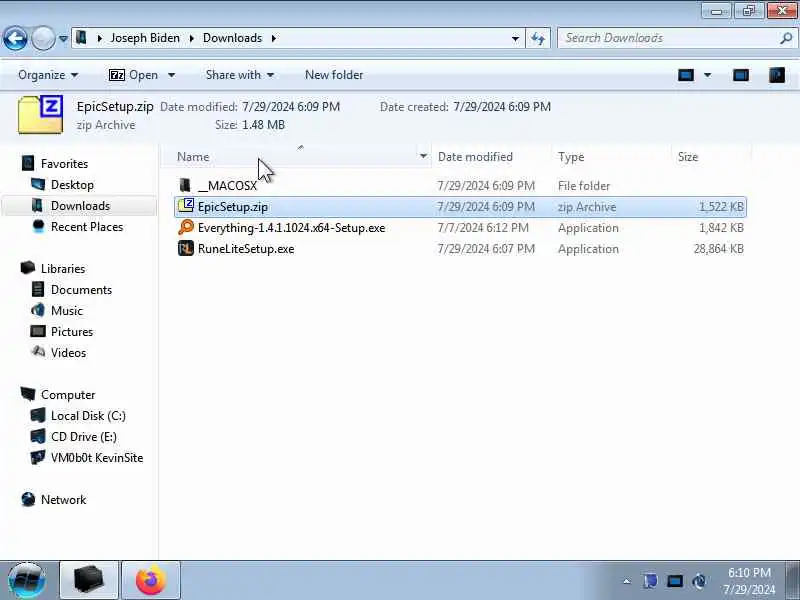The width and height of the screenshot is (800, 600).
Task: Show hidden system tray icons arrow
Action: click(627, 581)
